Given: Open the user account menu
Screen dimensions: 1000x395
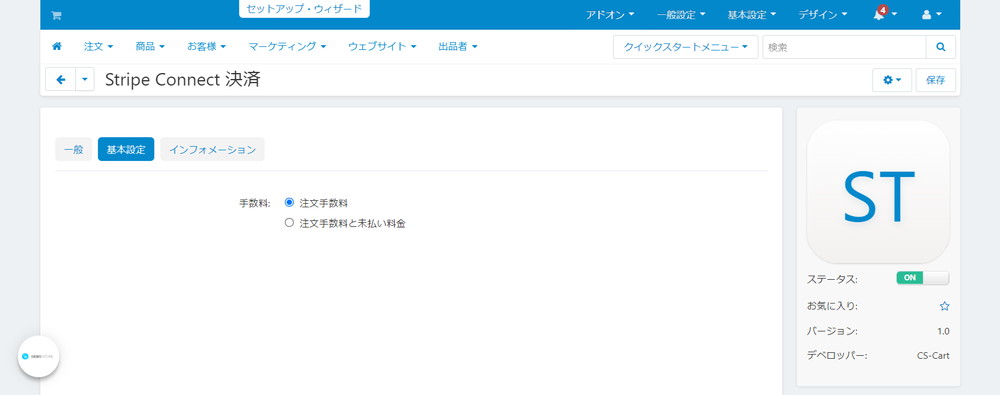Looking at the screenshot, I should click(931, 15).
